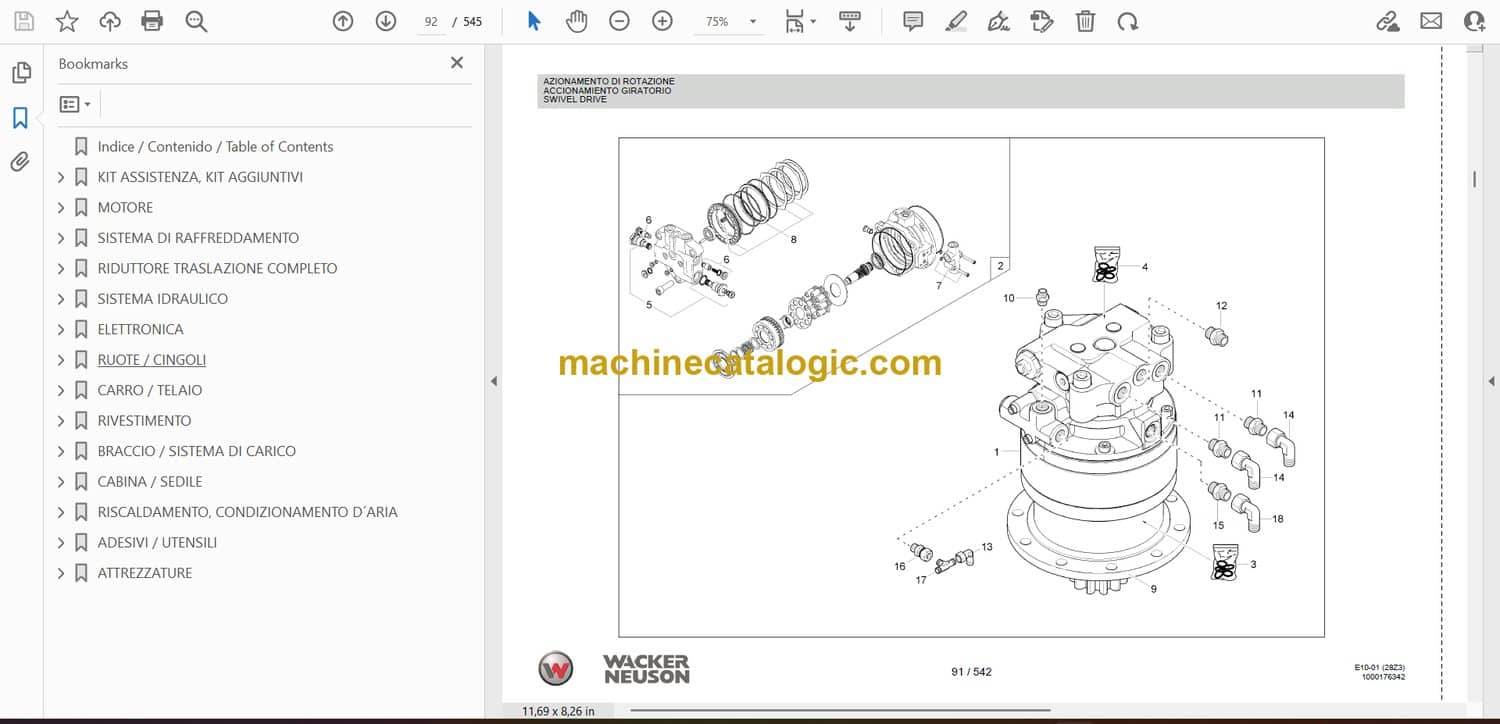
Task: Close the Bookmarks panel
Action: [457, 63]
